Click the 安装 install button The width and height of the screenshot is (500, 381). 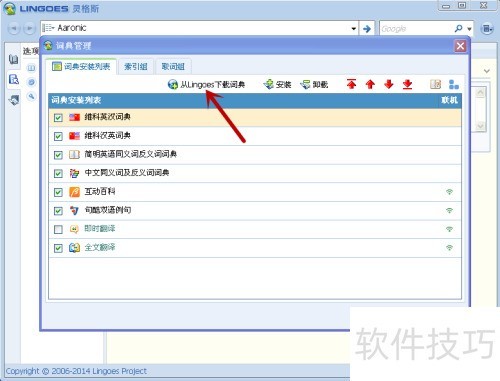[x=277, y=84]
